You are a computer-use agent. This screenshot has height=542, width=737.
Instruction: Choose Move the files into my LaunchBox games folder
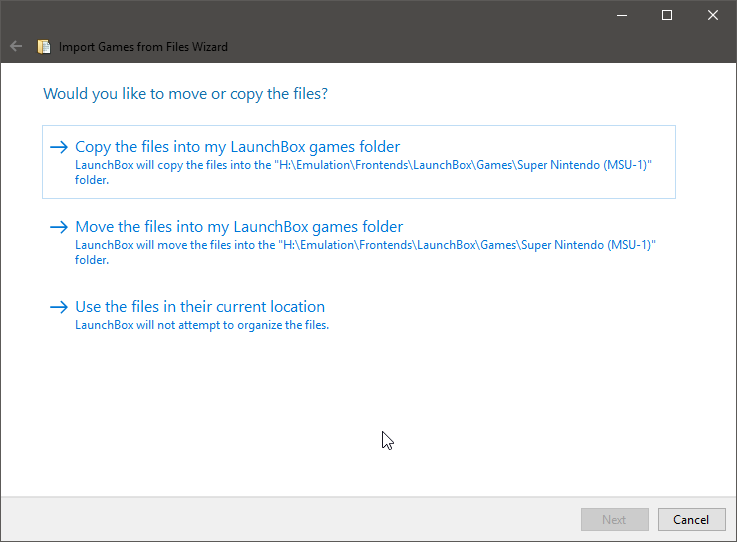pyautogui.click(x=359, y=242)
